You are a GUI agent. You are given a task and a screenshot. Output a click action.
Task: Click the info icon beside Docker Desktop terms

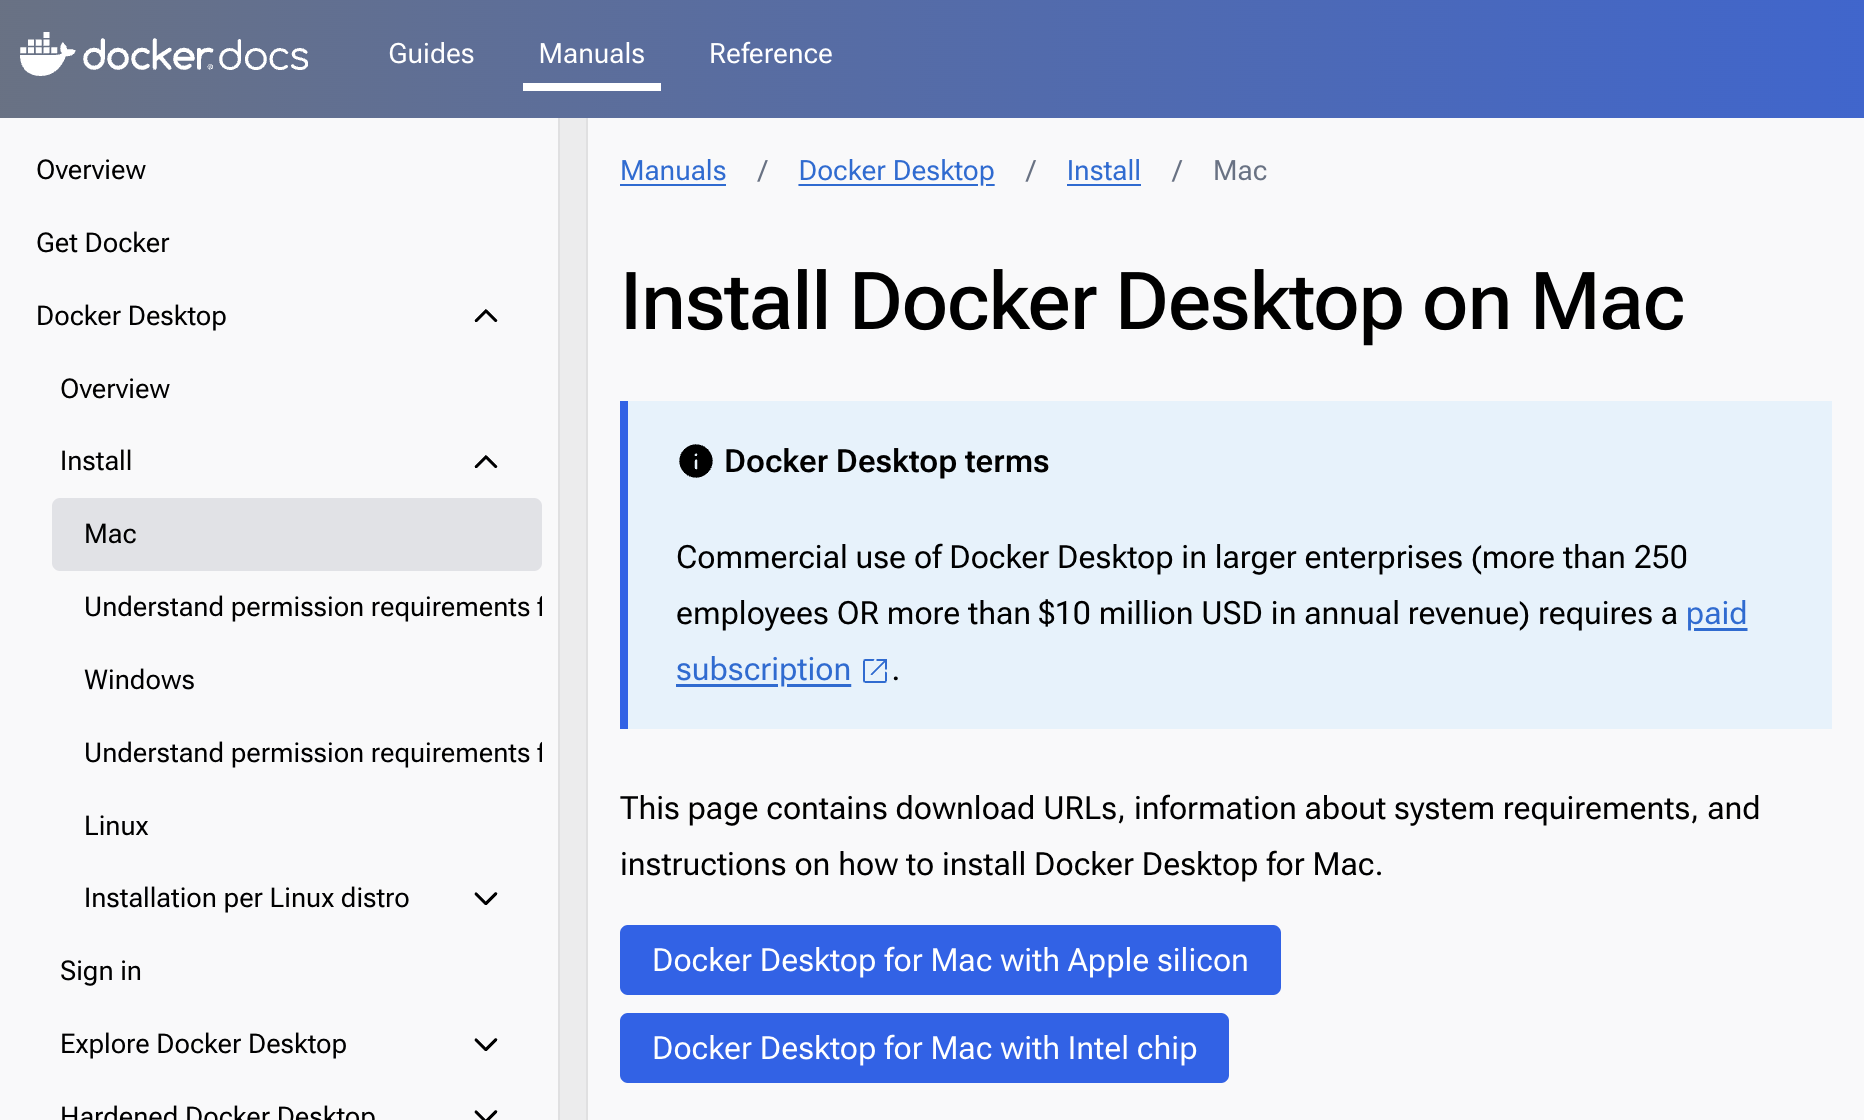click(695, 461)
